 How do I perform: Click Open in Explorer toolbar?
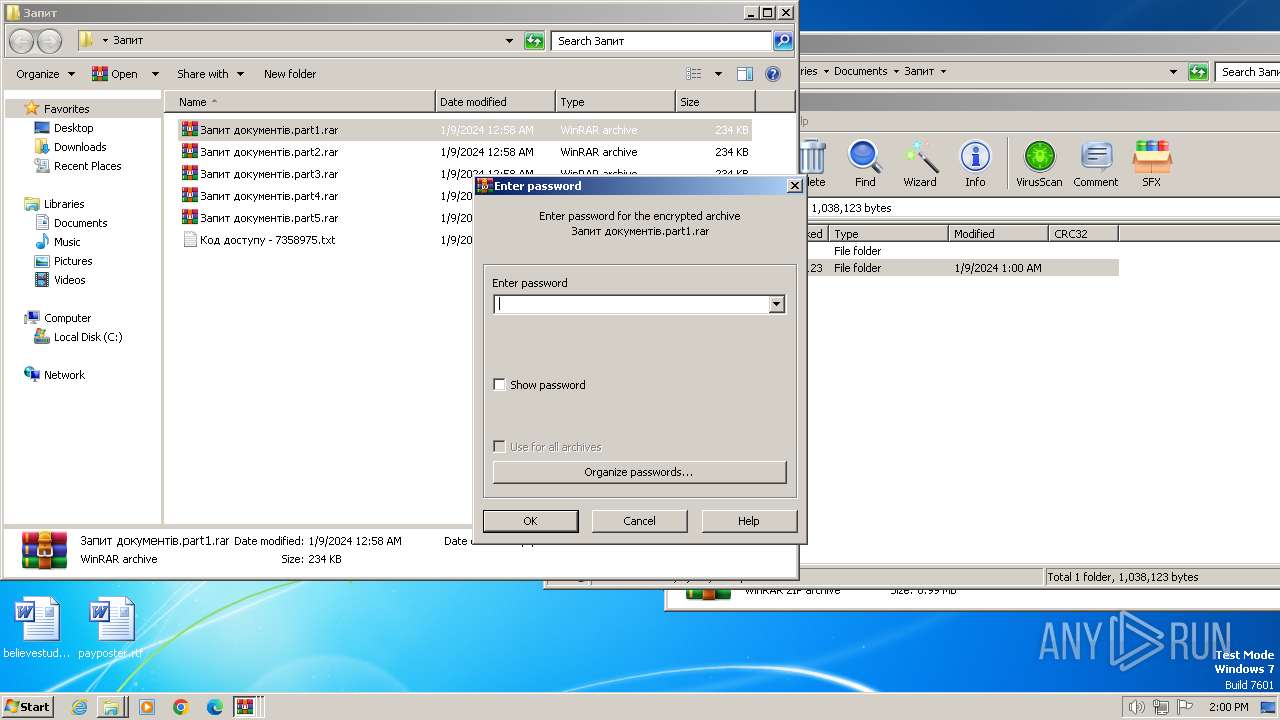115,74
